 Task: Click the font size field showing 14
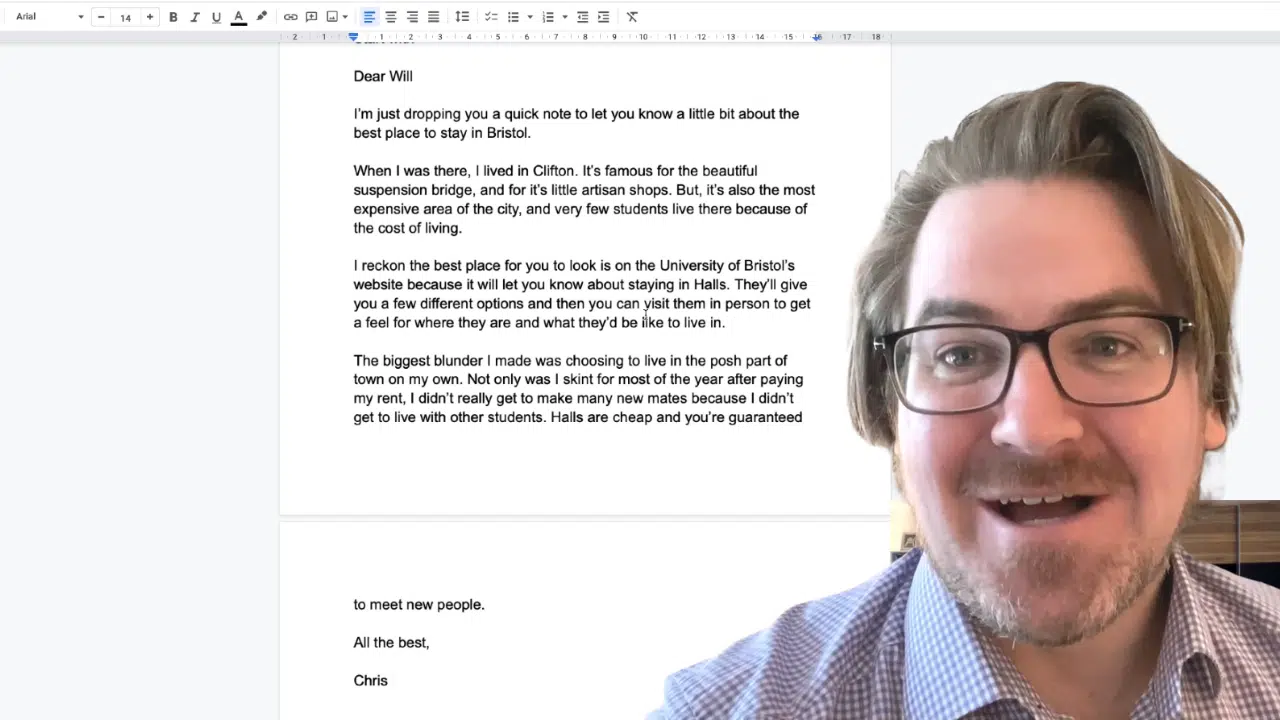(125, 17)
